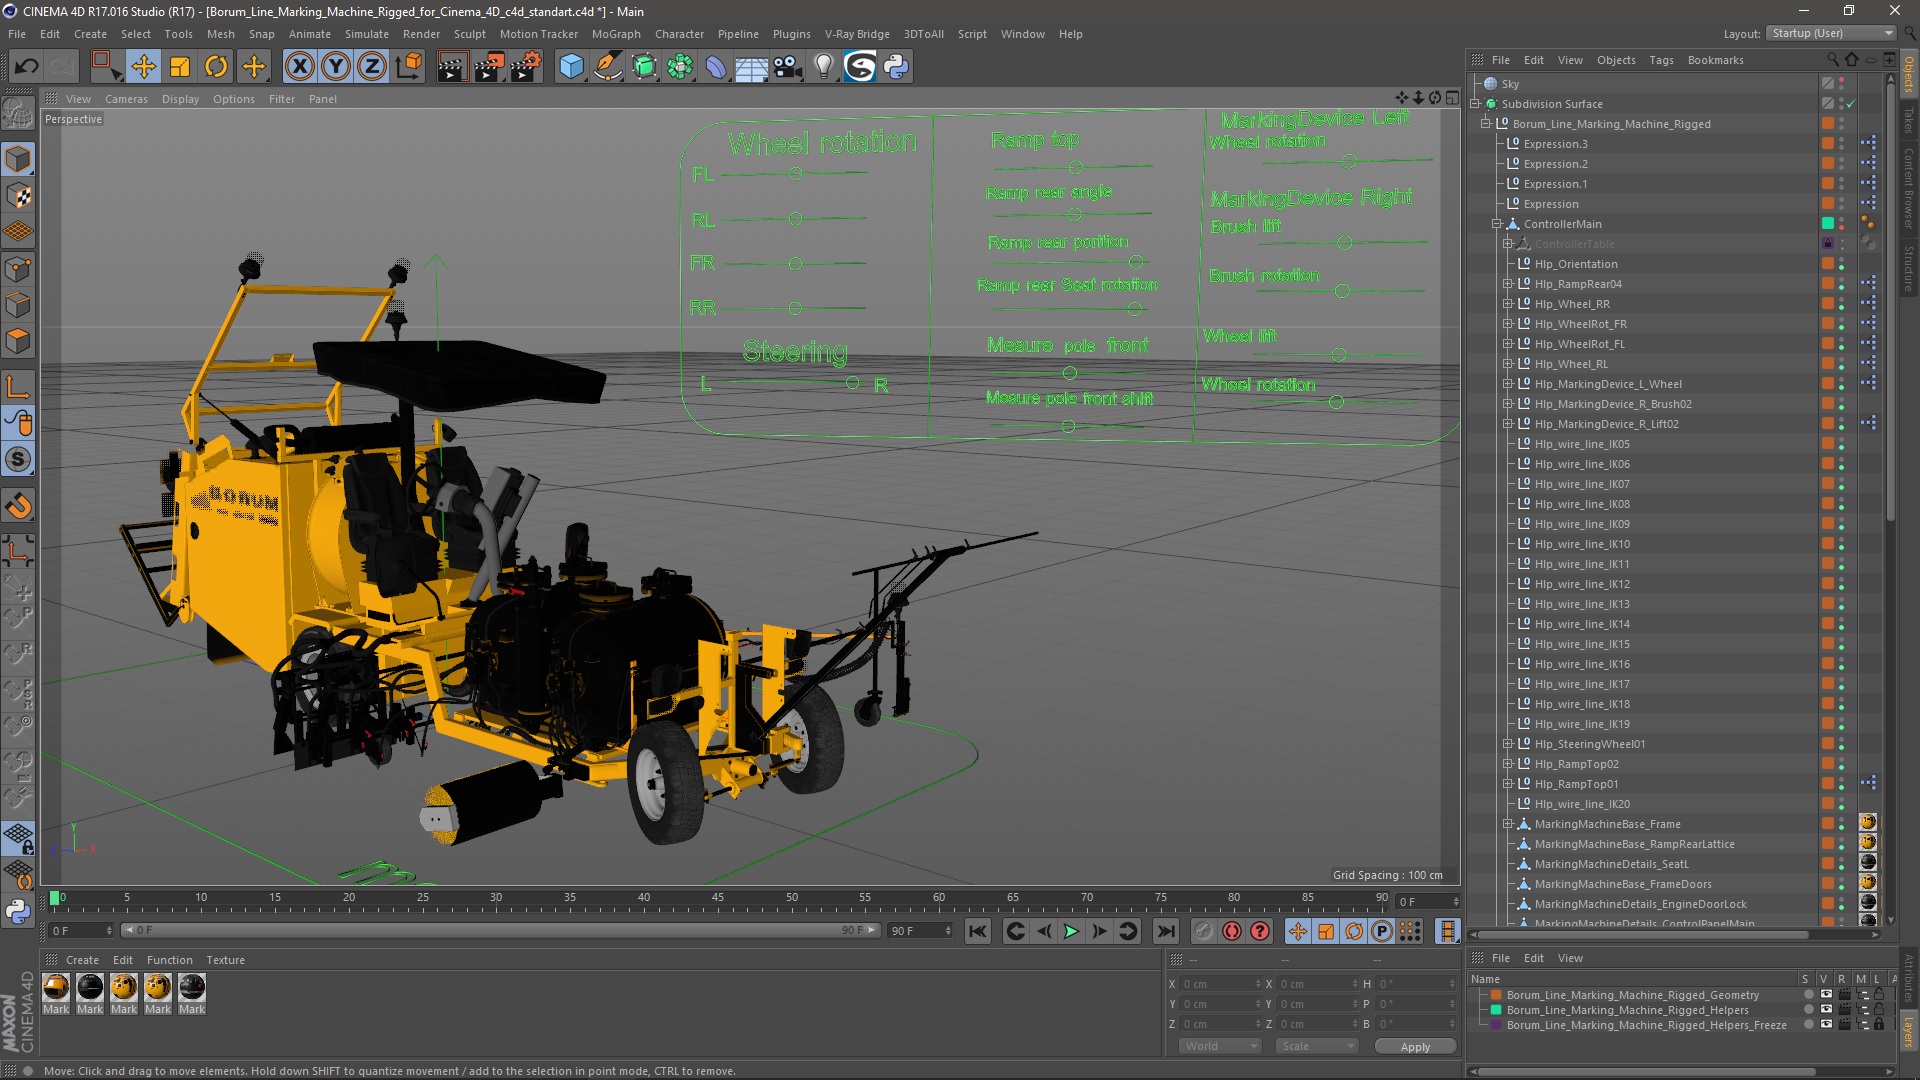Screen dimensions: 1920x1080
Task: Collapse the ControllerMain hierarchy
Action: (x=1497, y=224)
